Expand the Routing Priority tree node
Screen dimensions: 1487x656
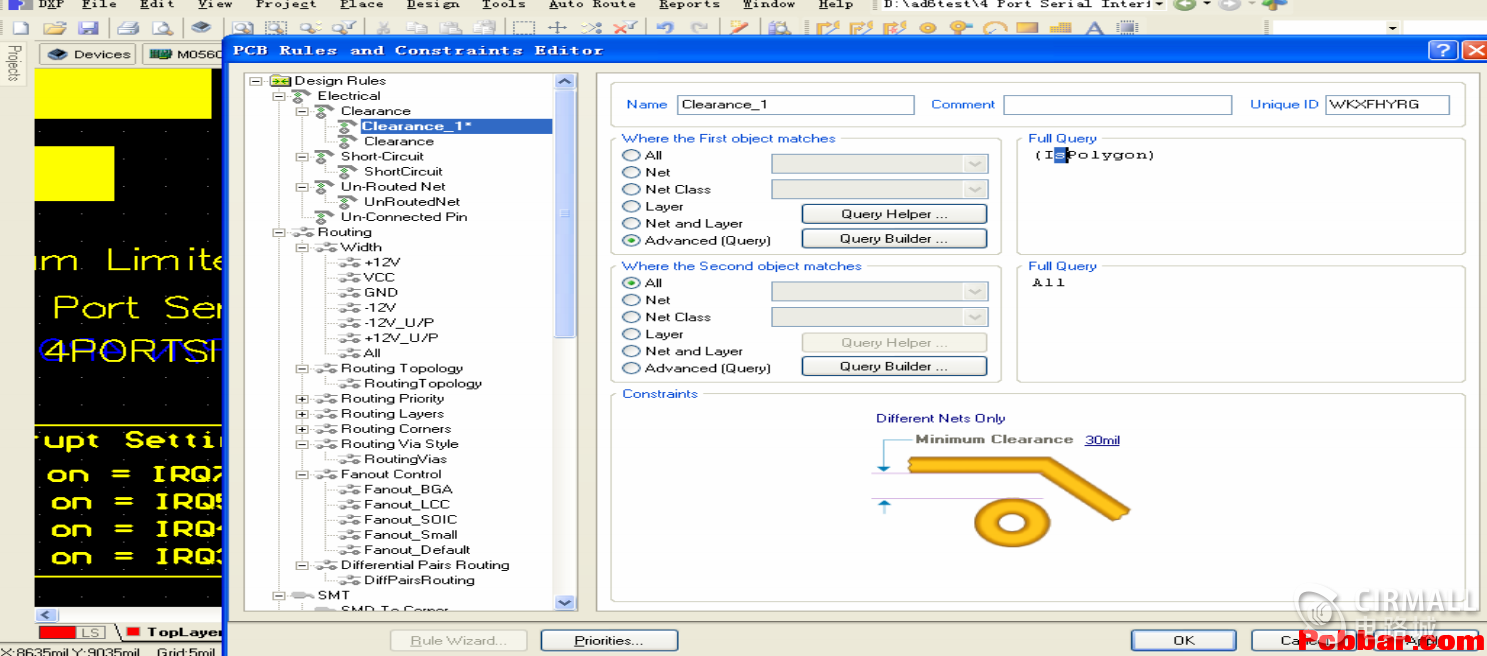pyautogui.click(x=302, y=399)
